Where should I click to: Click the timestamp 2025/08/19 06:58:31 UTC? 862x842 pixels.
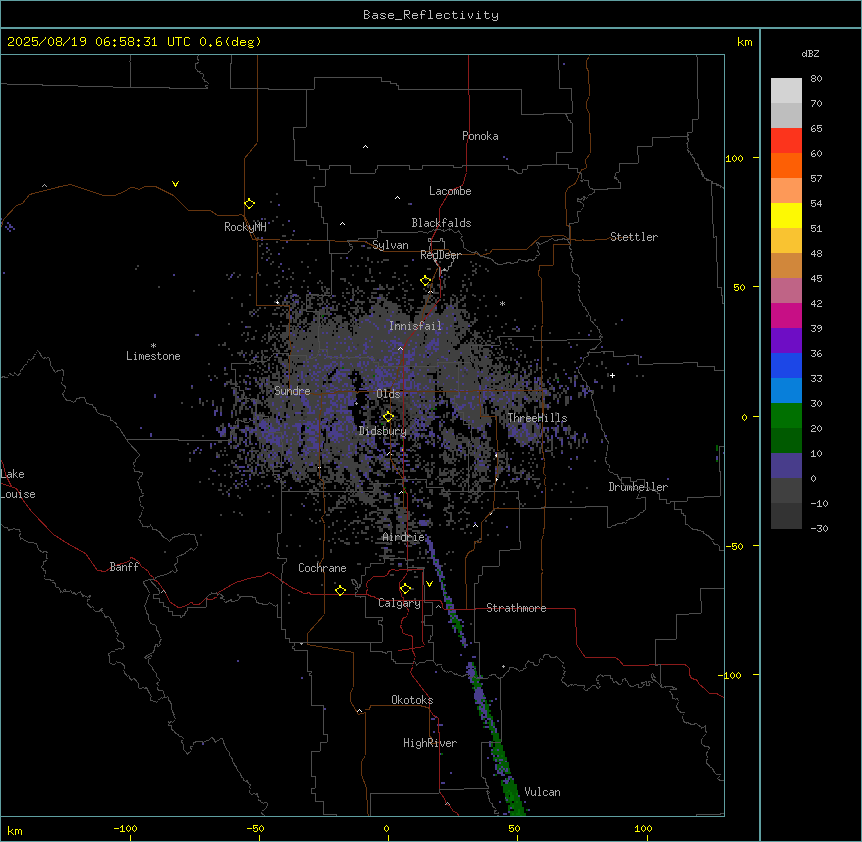point(99,42)
